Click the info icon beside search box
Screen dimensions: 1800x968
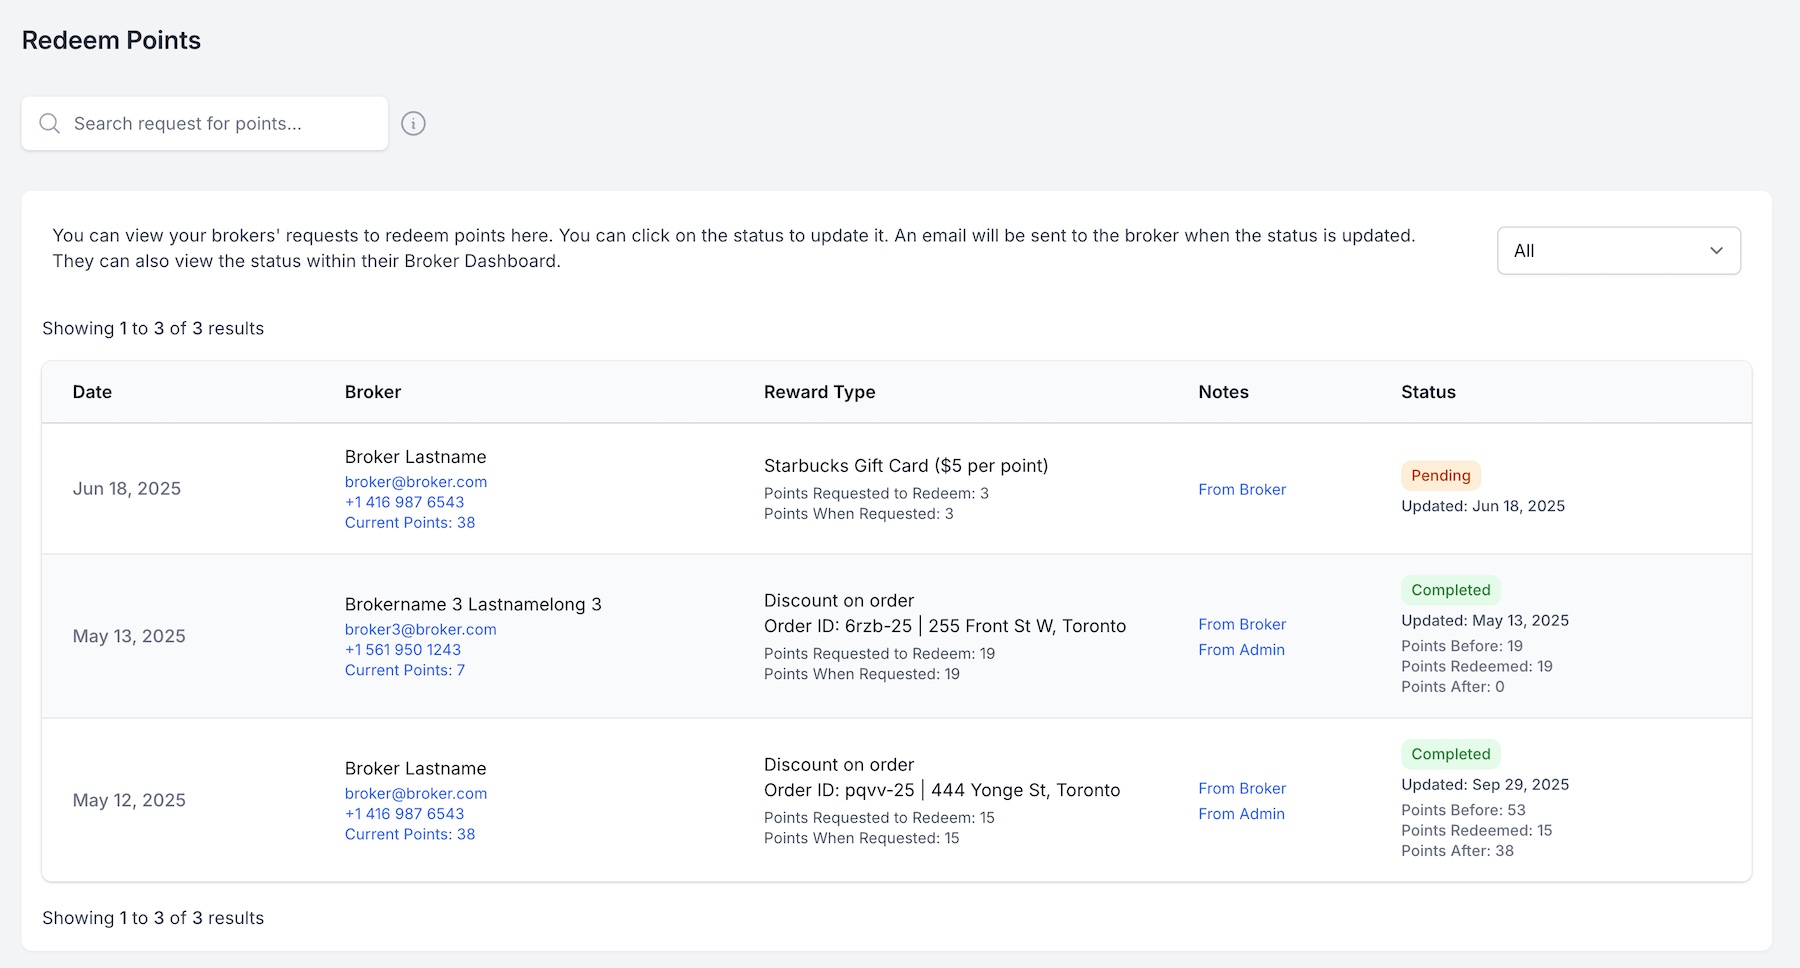click(x=413, y=123)
